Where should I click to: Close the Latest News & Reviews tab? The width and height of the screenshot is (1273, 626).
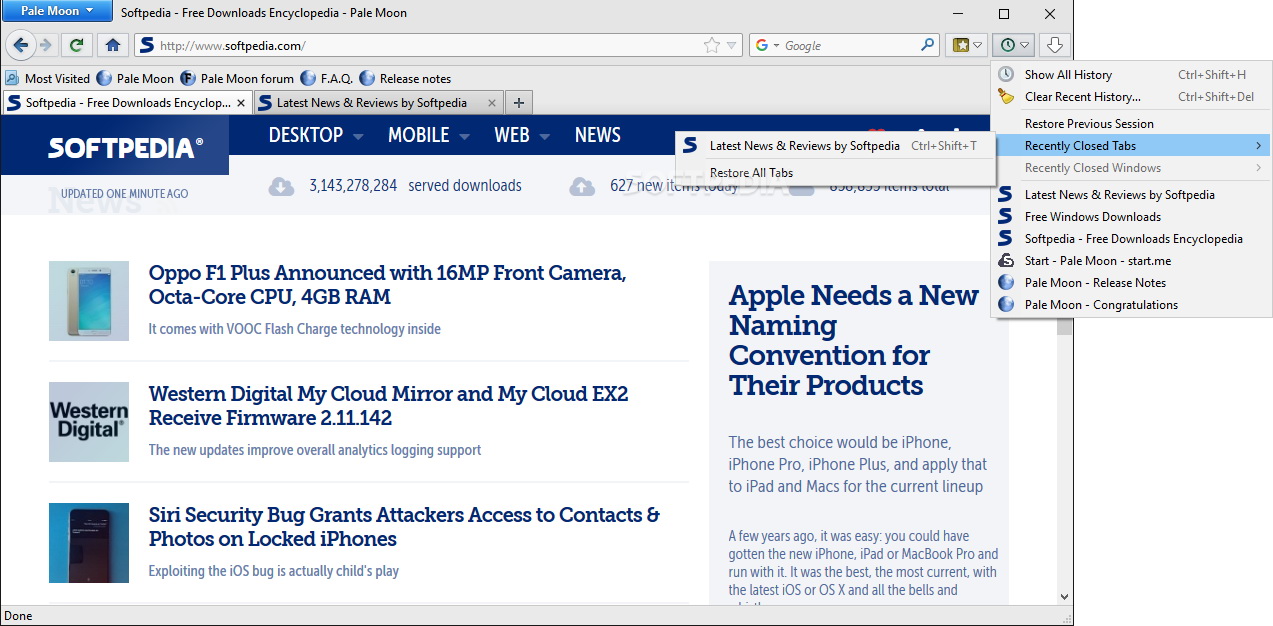click(x=492, y=102)
